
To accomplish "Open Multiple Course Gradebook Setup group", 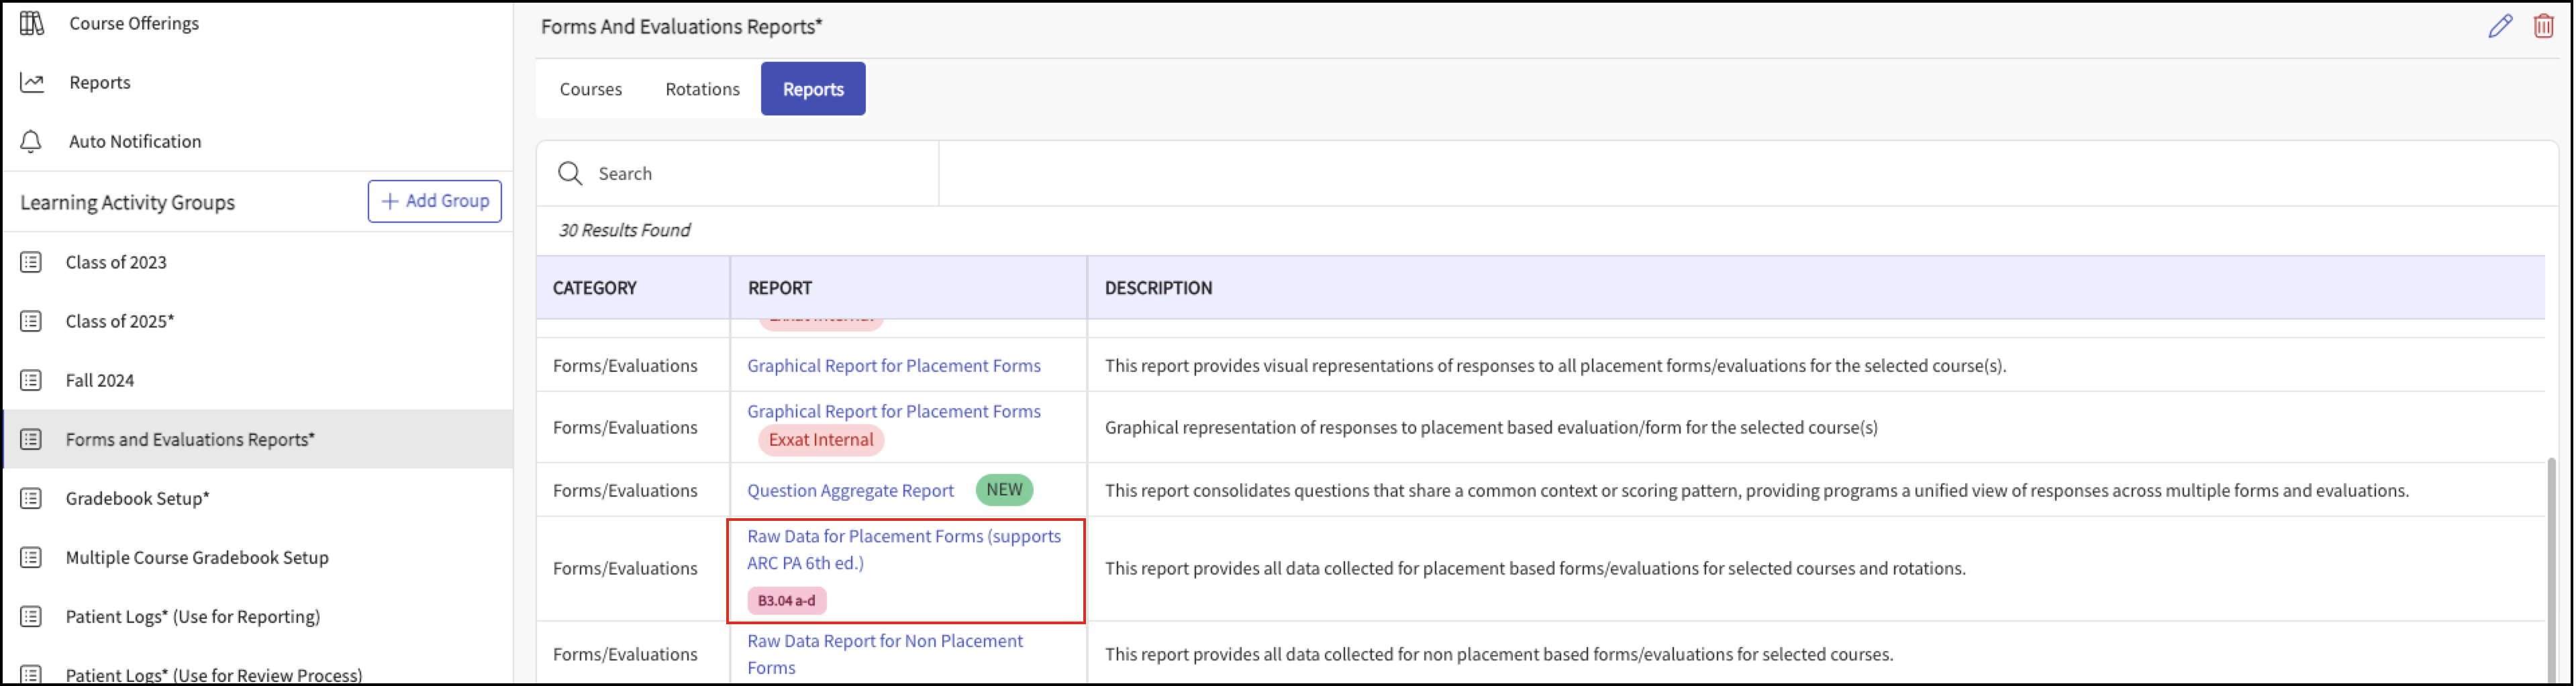I will coord(197,557).
